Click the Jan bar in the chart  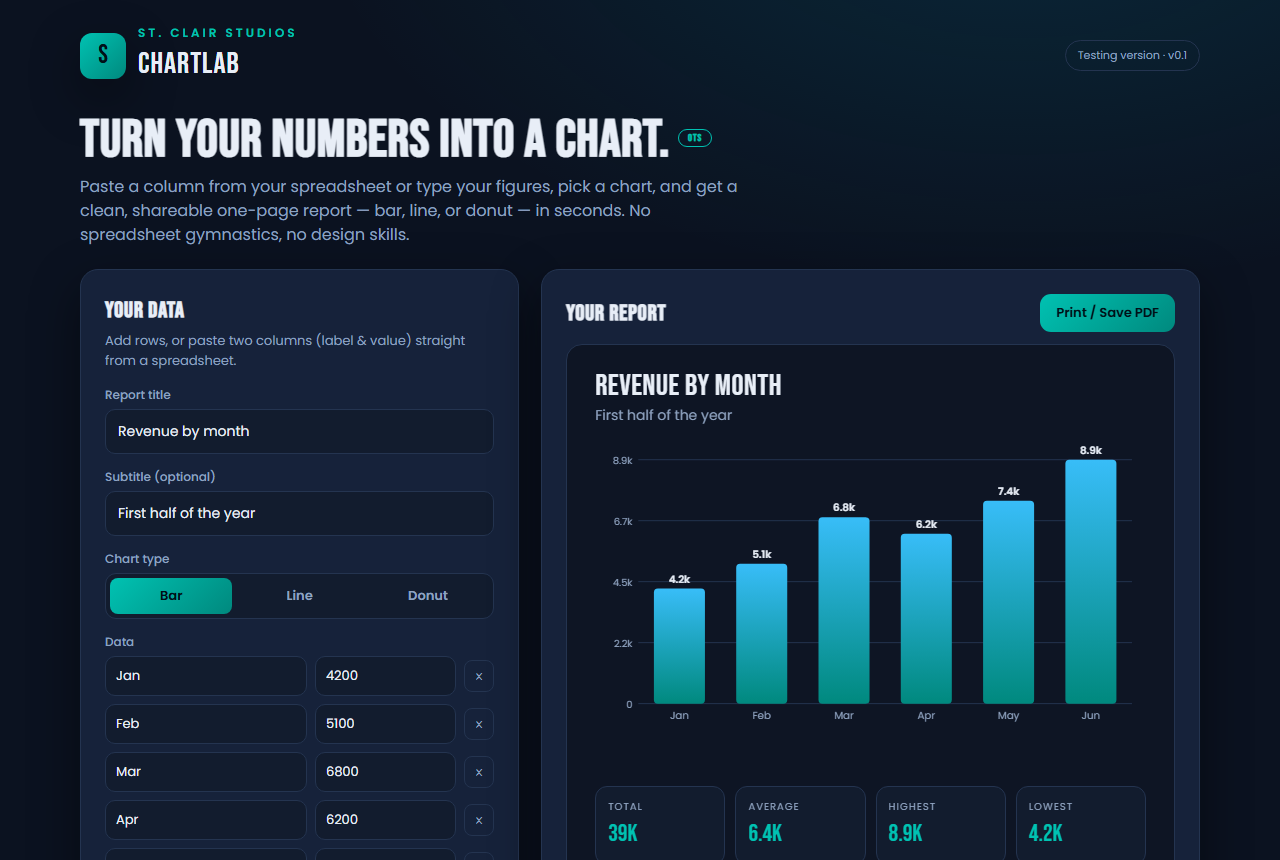point(679,646)
